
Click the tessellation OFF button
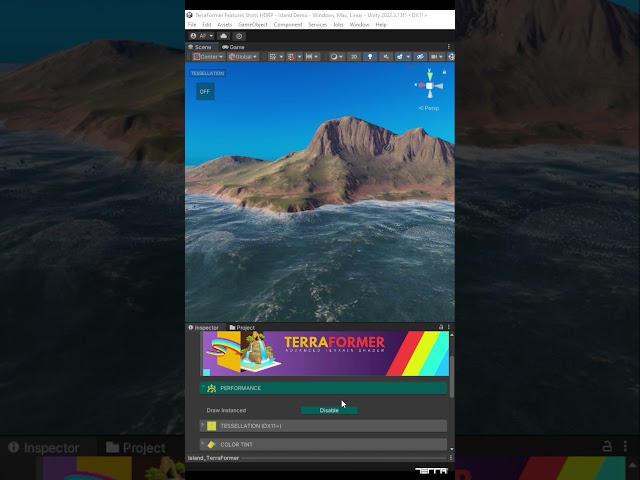pos(204,91)
